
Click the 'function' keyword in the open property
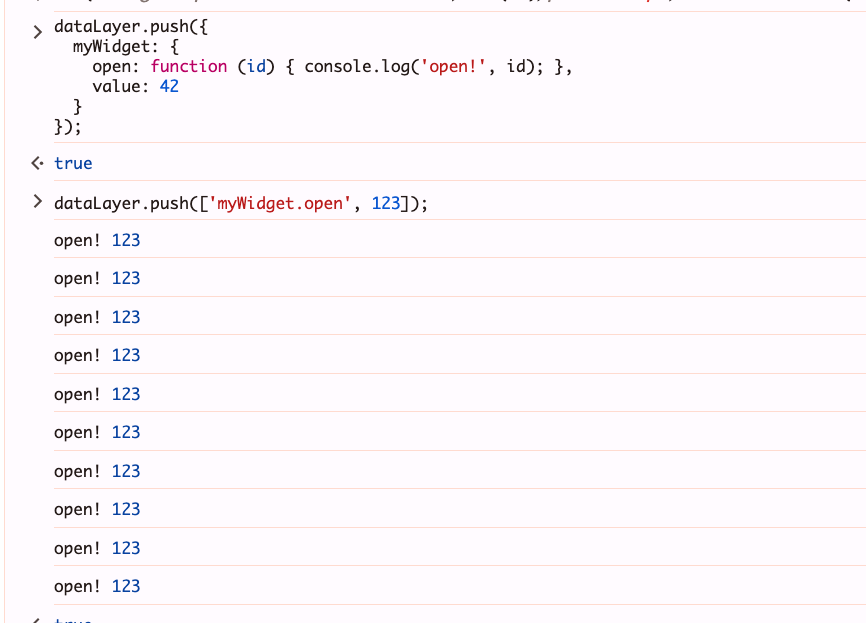click(189, 66)
